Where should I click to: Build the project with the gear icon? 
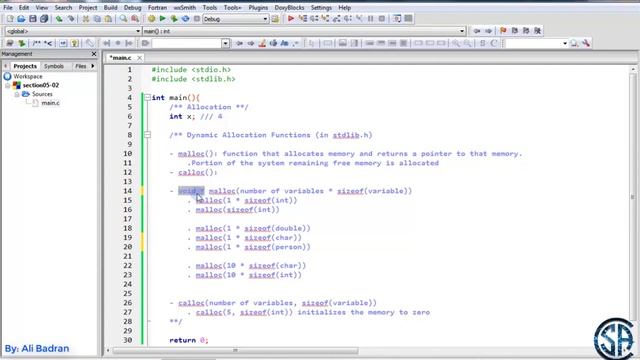point(151,19)
